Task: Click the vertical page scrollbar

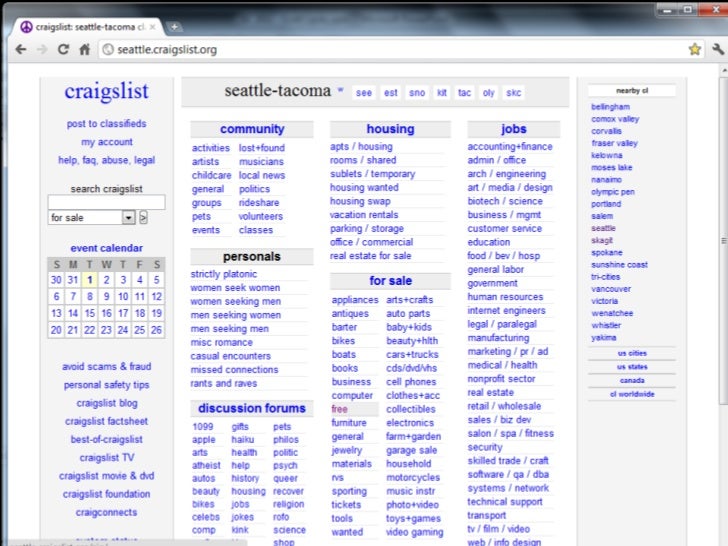Action: [724, 240]
